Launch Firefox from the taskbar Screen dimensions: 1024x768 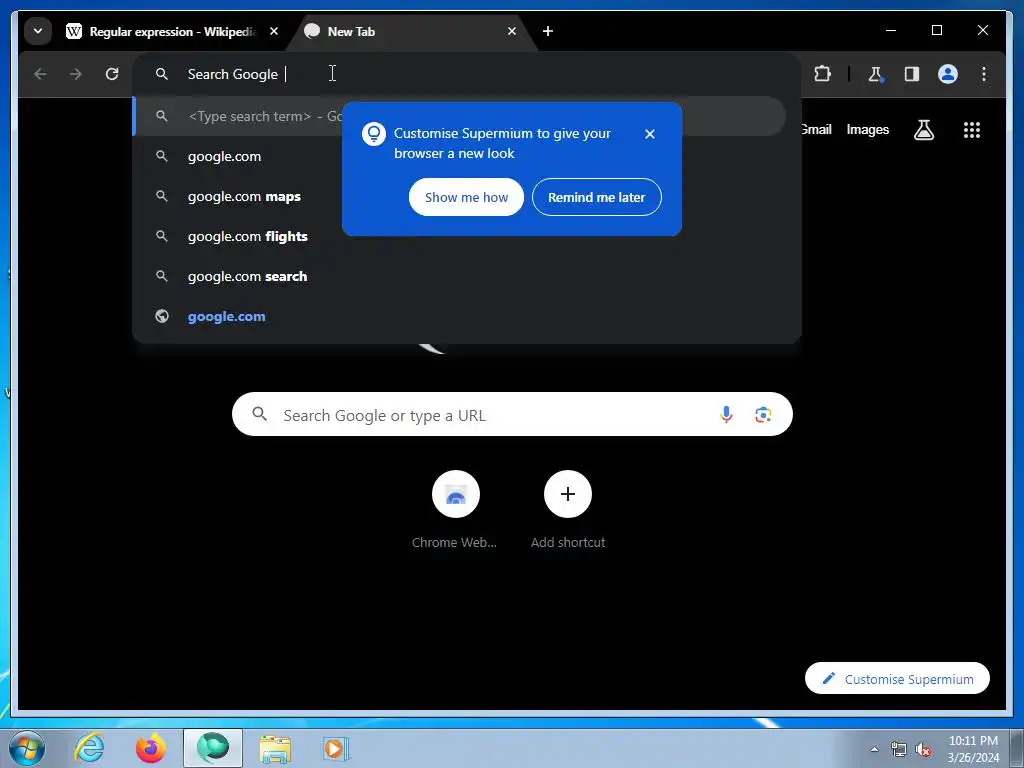click(x=151, y=748)
